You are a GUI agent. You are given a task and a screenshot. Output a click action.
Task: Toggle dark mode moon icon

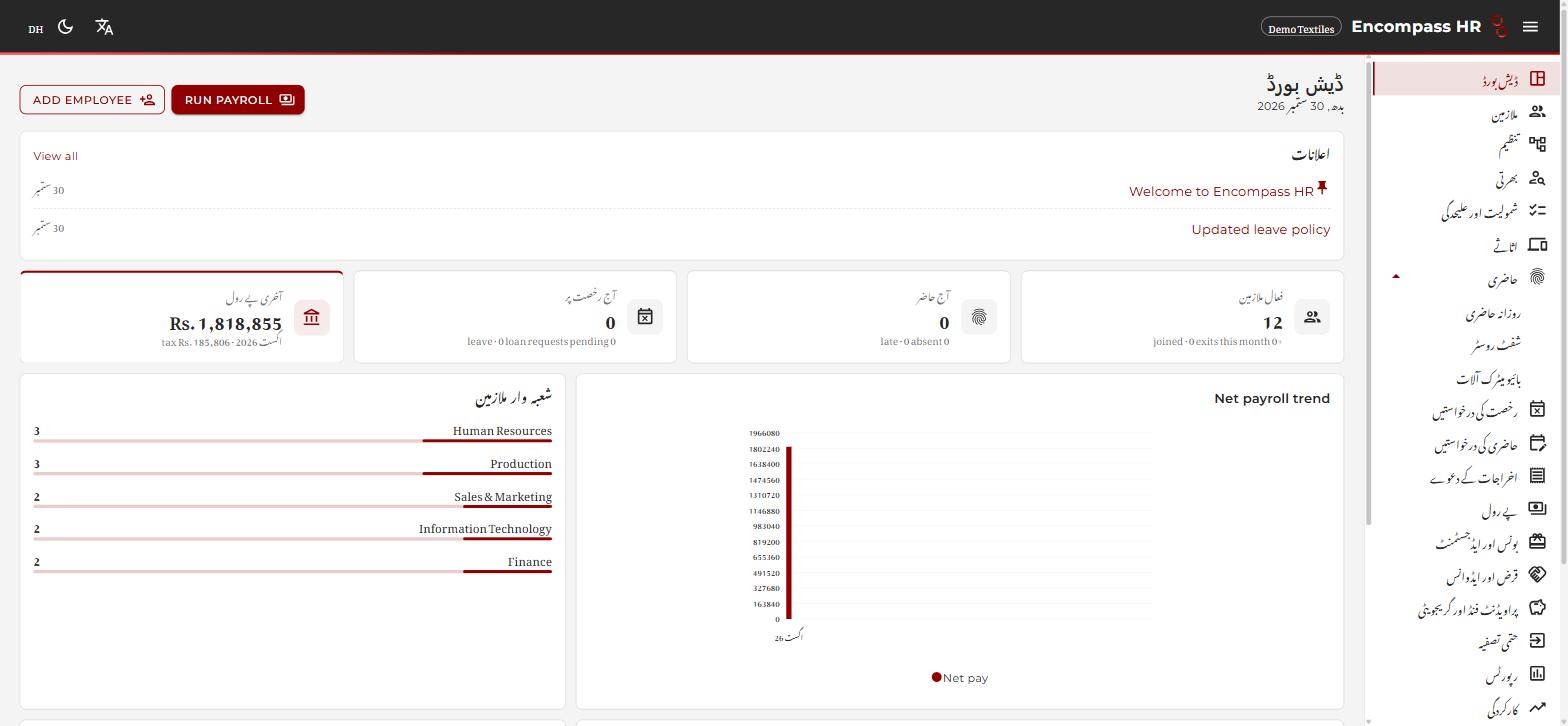[66, 27]
